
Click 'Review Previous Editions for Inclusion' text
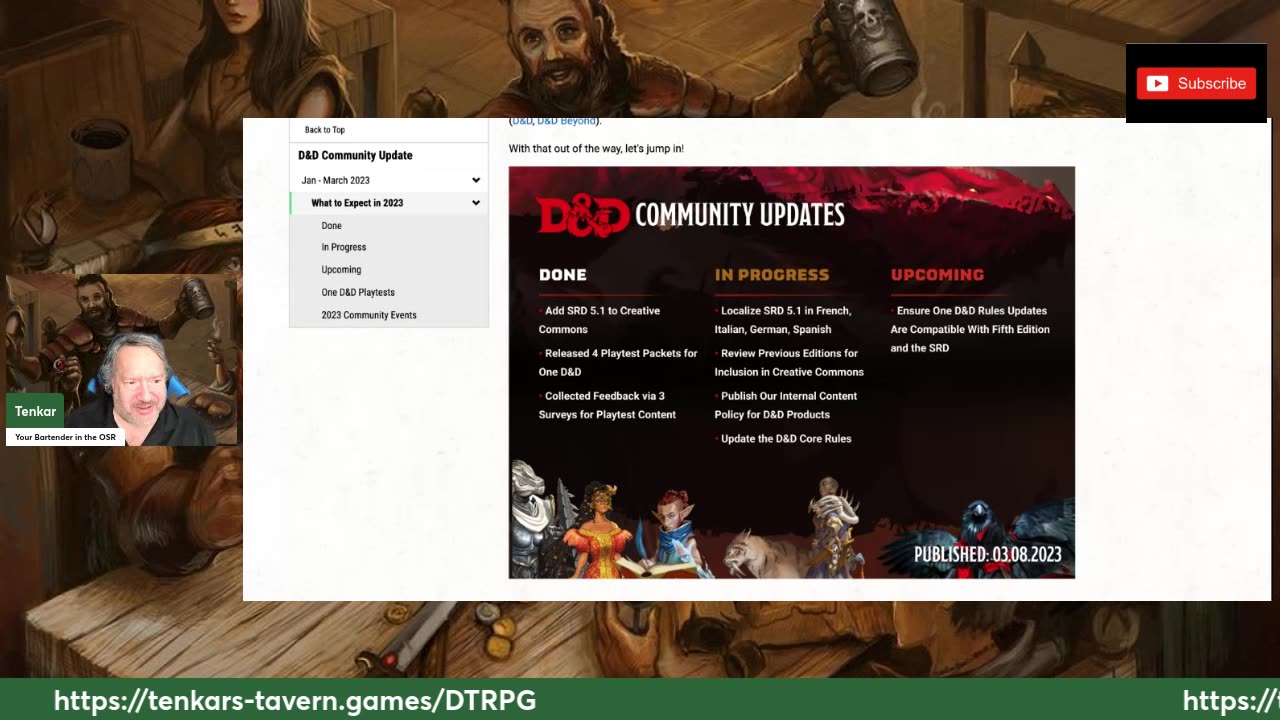click(x=789, y=362)
